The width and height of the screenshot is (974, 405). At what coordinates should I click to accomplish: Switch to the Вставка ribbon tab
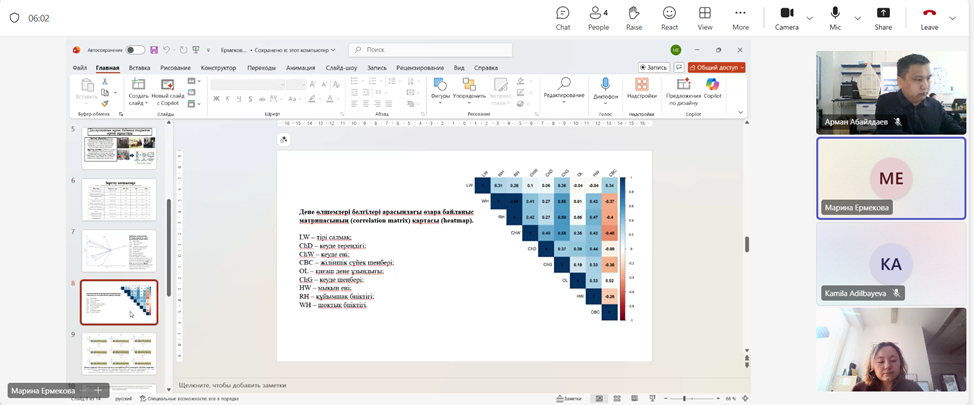click(139, 68)
